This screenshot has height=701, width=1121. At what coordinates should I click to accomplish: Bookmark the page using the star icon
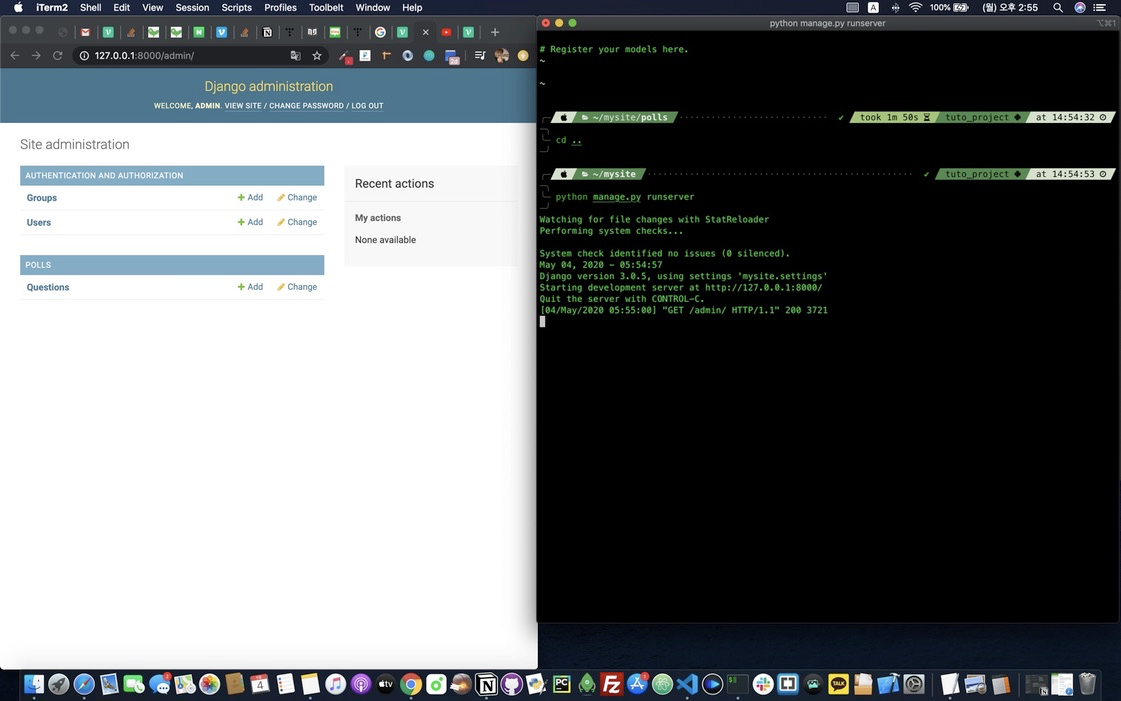click(317, 56)
